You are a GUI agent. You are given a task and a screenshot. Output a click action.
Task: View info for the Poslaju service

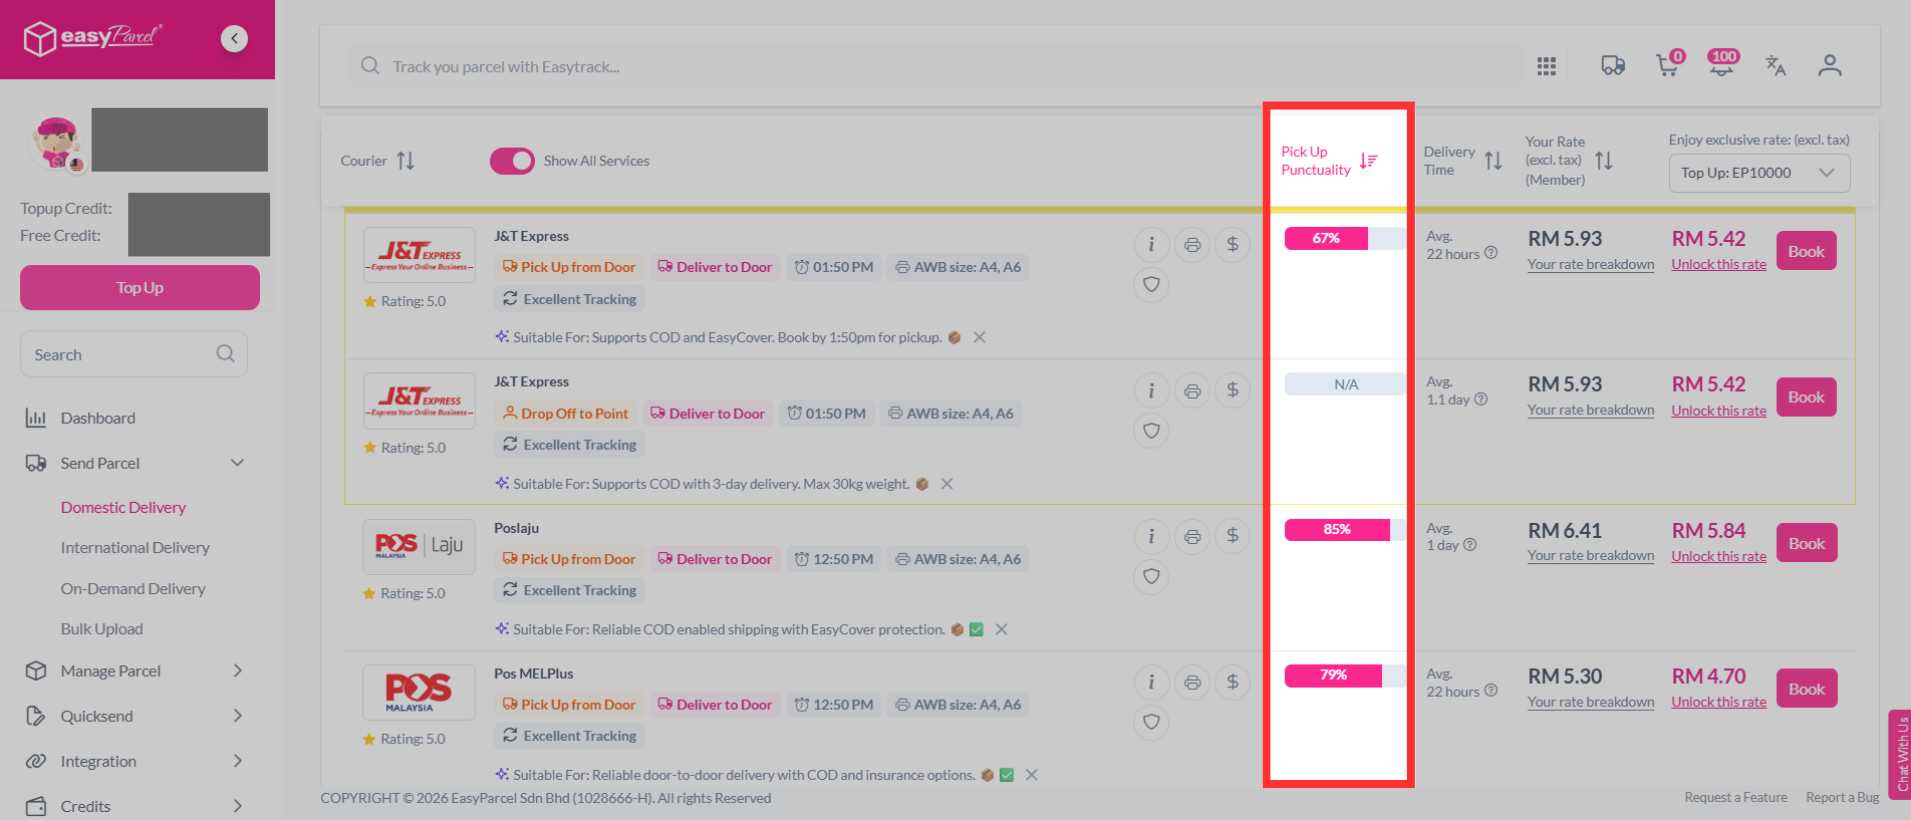click(x=1151, y=536)
